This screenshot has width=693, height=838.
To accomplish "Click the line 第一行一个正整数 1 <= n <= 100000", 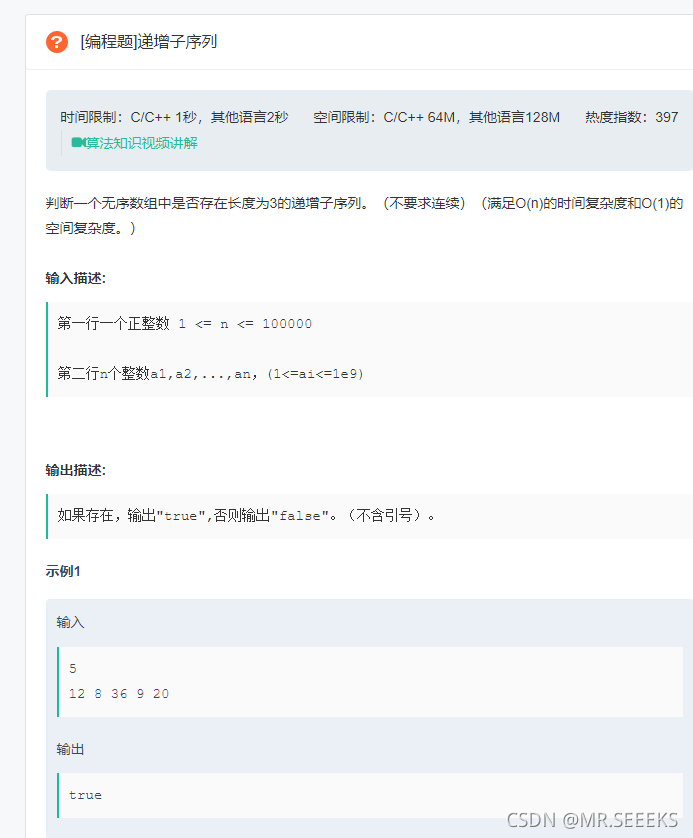I will 184,323.
